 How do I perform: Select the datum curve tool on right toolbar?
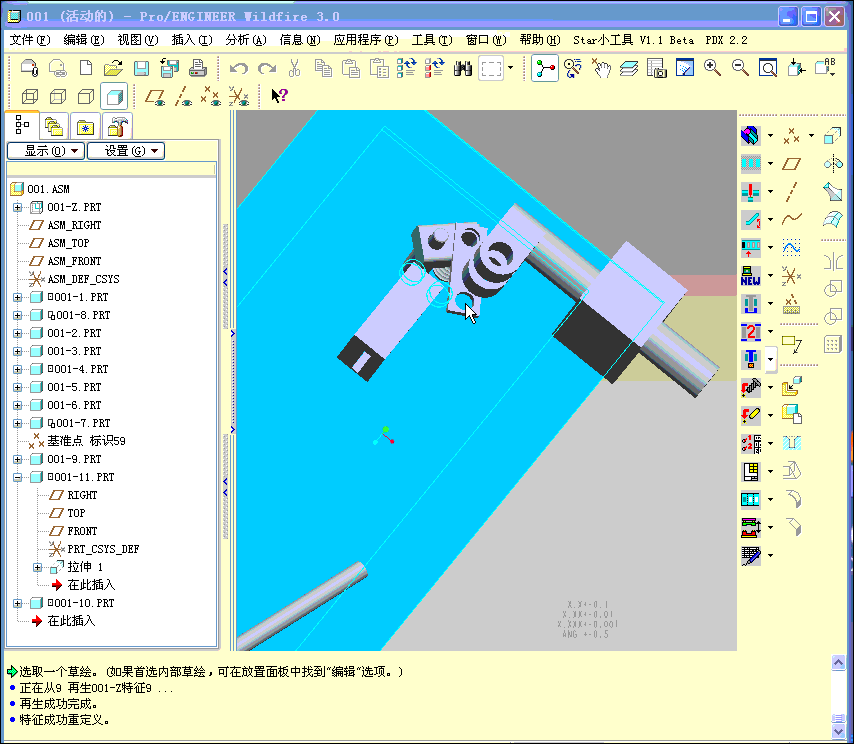tap(791, 219)
